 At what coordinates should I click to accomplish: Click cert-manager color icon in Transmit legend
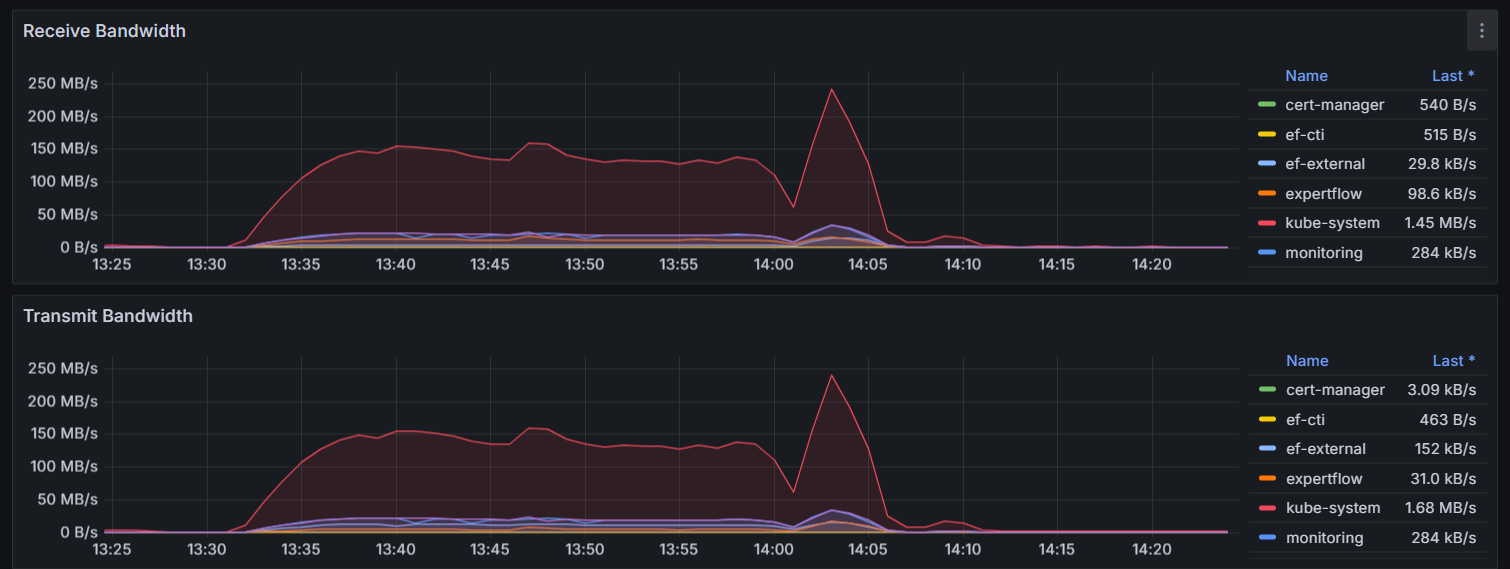pos(1267,390)
